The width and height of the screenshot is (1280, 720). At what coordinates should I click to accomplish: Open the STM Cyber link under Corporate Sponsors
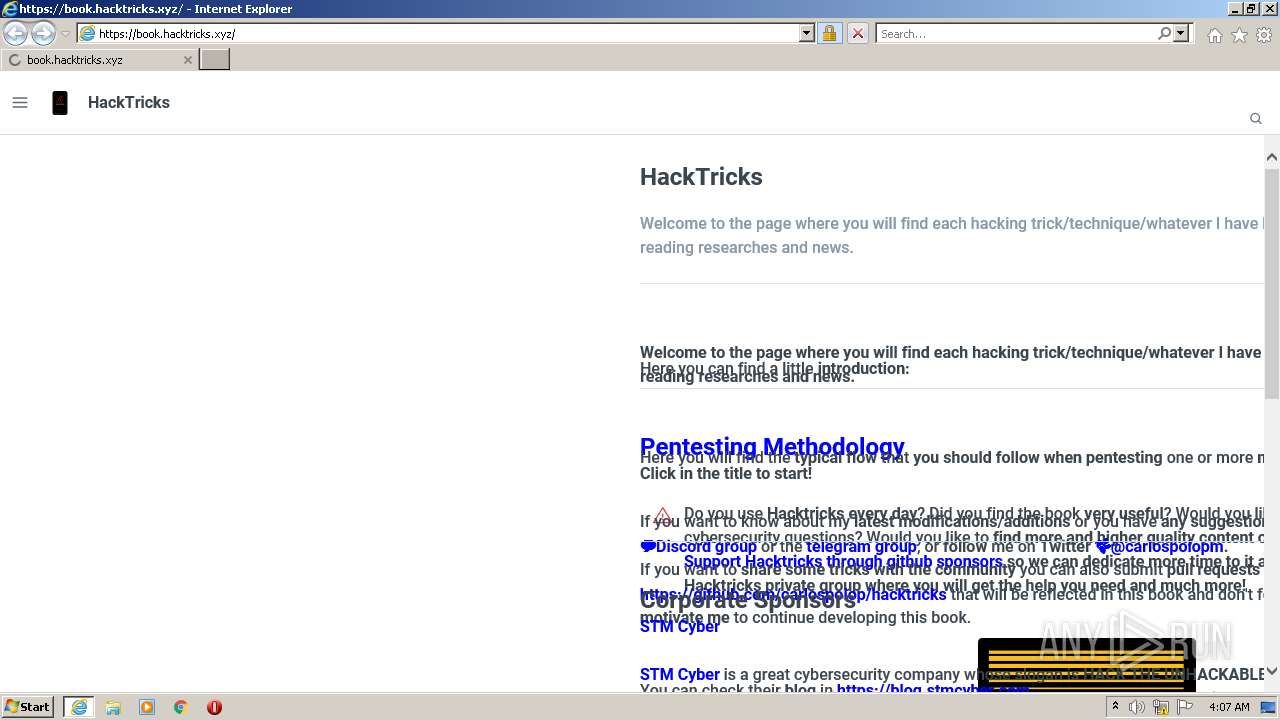[x=680, y=626]
